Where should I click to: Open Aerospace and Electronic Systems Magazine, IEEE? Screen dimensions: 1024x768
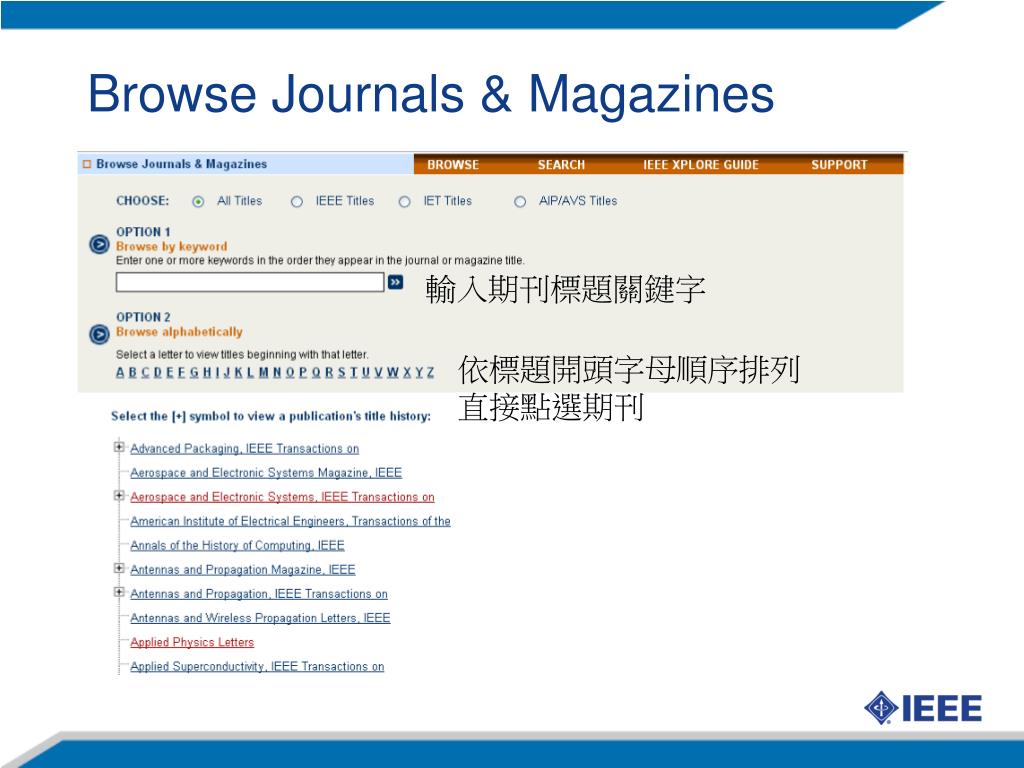point(266,473)
